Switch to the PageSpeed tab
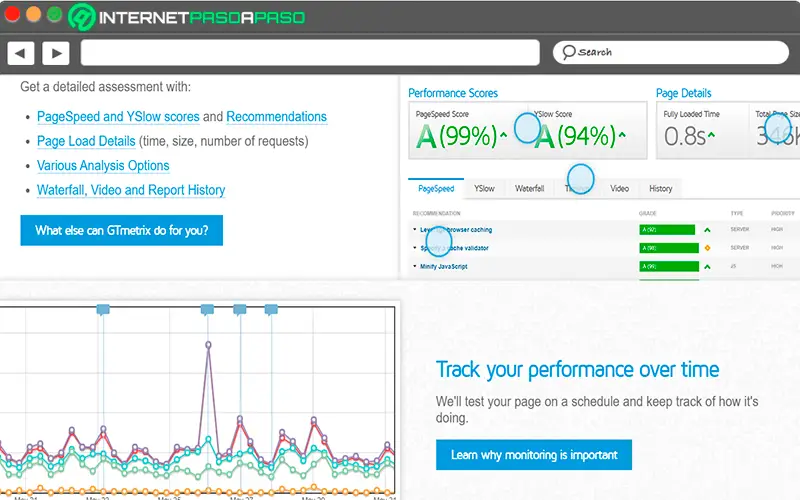Screen dimensions: 800x500 tap(436, 189)
